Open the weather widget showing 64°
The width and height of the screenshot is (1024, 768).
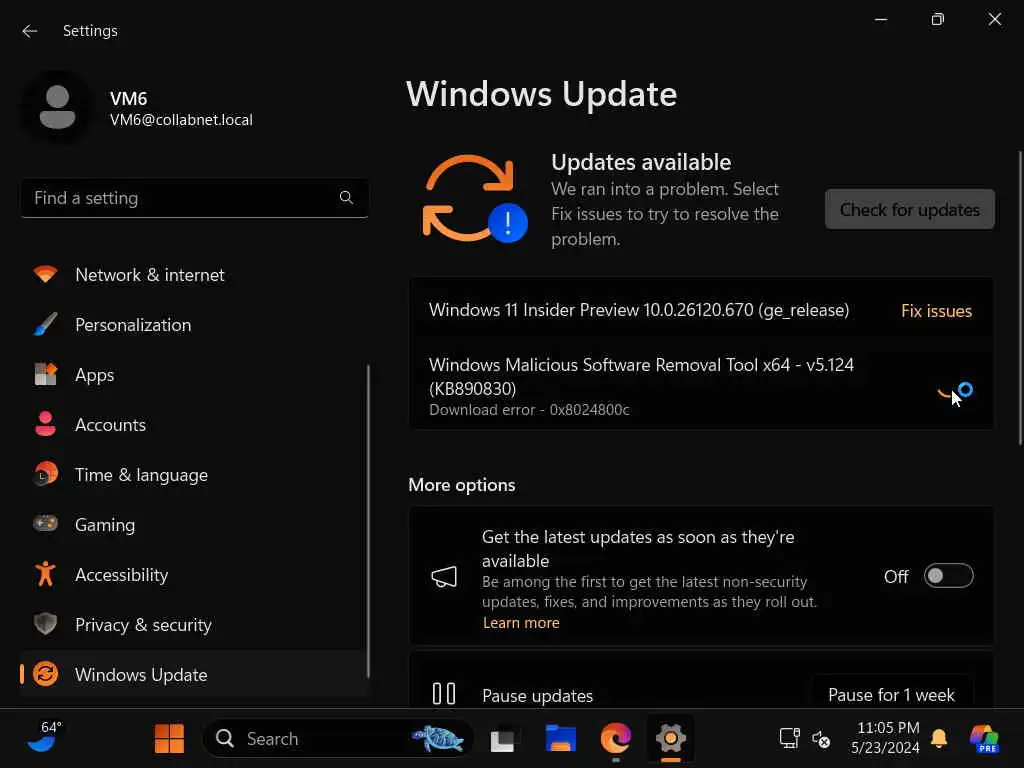[44, 738]
